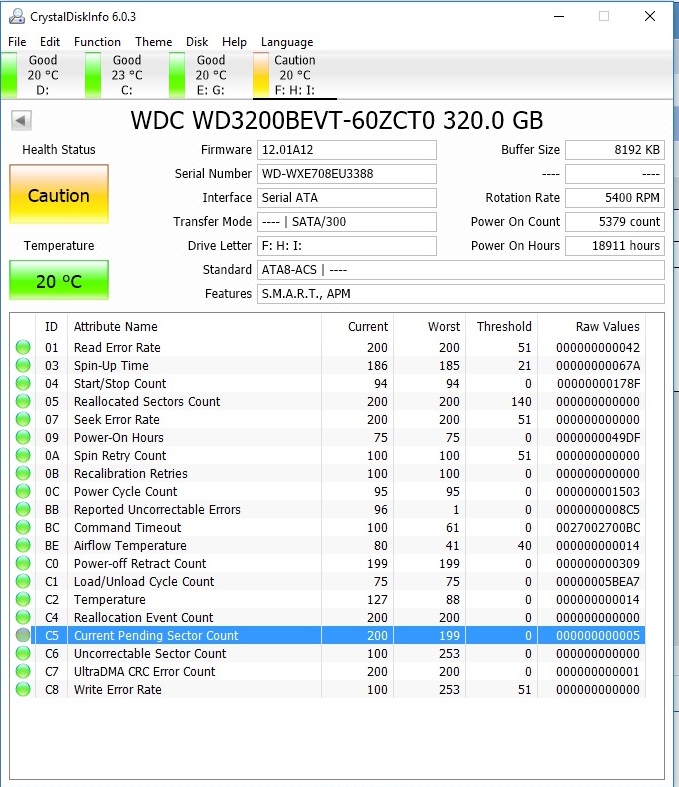
Task: Click status circle for Seek Error Rate
Action: click(23, 420)
